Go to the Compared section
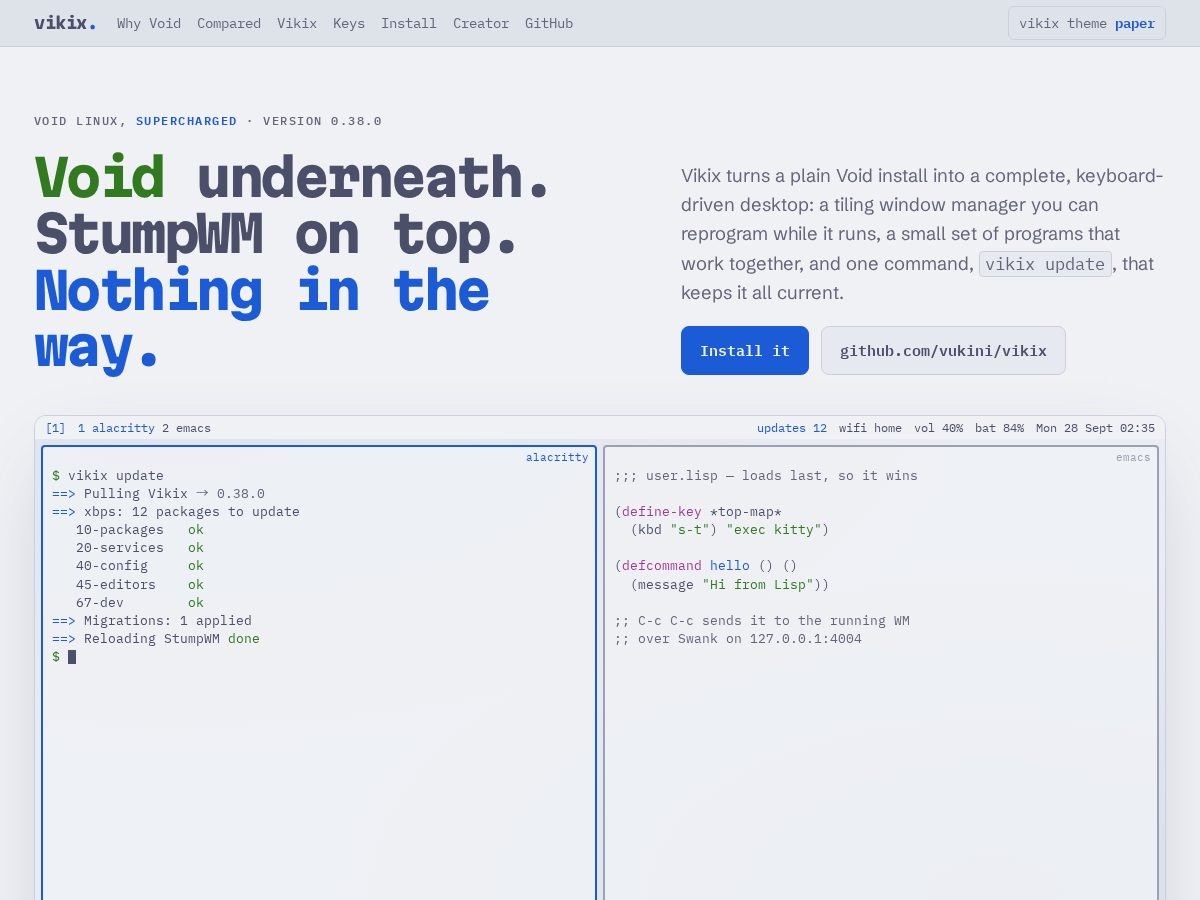The width and height of the screenshot is (1200, 900). point(229,23)
